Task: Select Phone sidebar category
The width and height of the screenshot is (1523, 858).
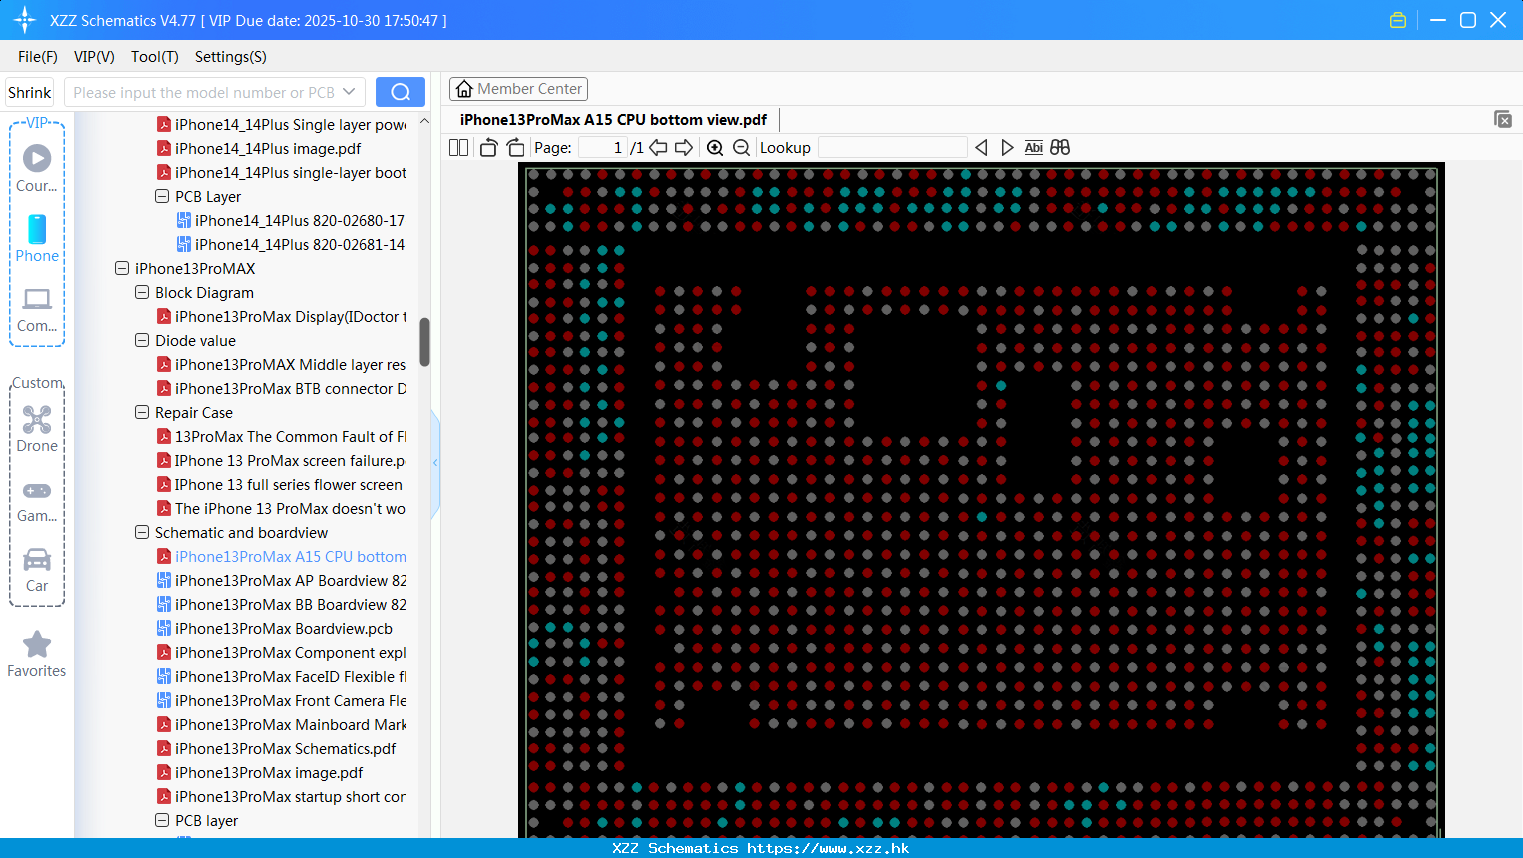Action: (x=37, y=238)
